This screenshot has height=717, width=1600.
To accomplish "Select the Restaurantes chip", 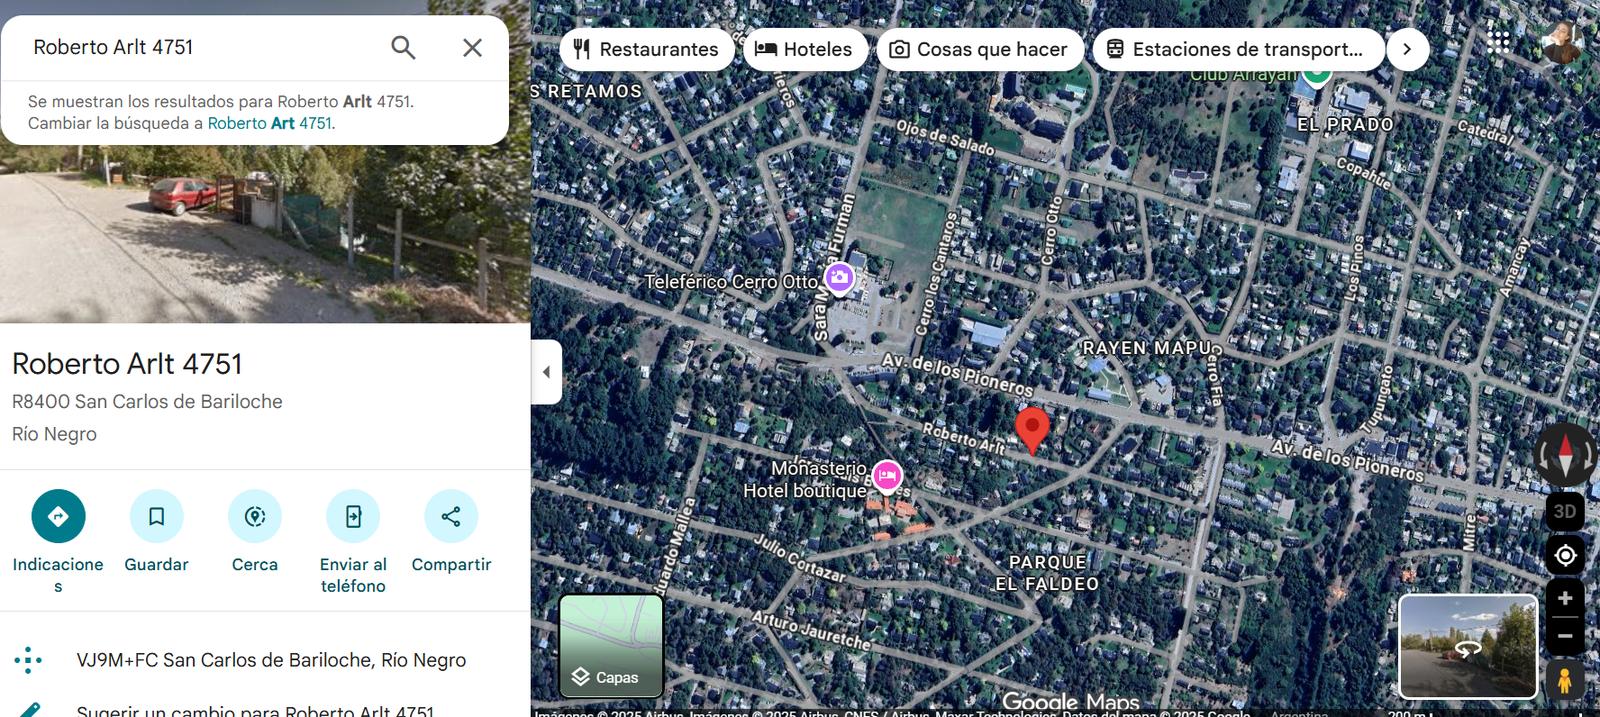I will [647, 49].
